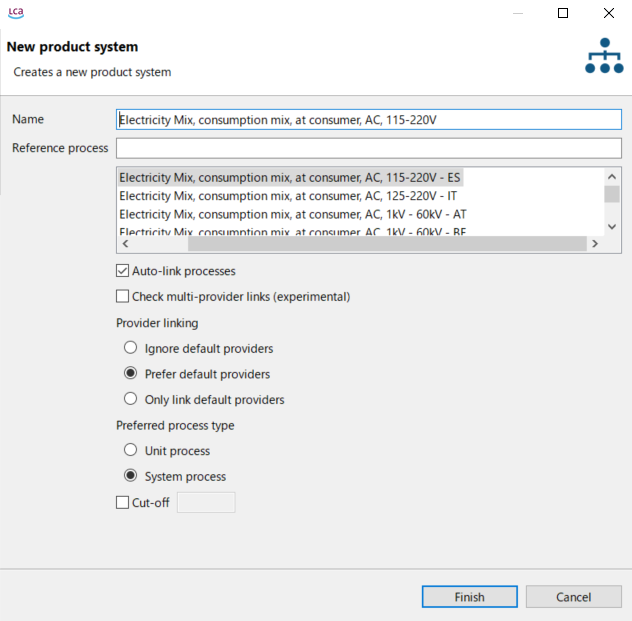Select the System process radio button
The image size is (632, 621).
(x=130, y=476)
